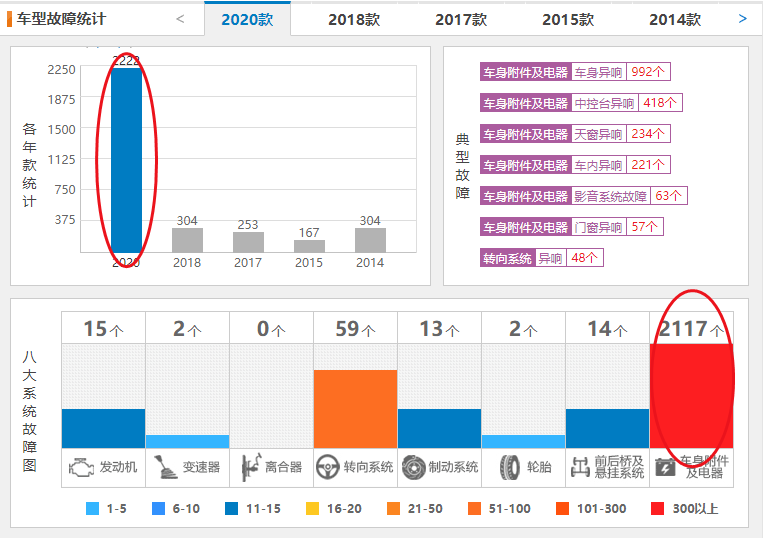Click the brake disc (制动系统) icon
The height and width of the screenshot is (538, 763).
pyautogui.click(x=412, y=466)
